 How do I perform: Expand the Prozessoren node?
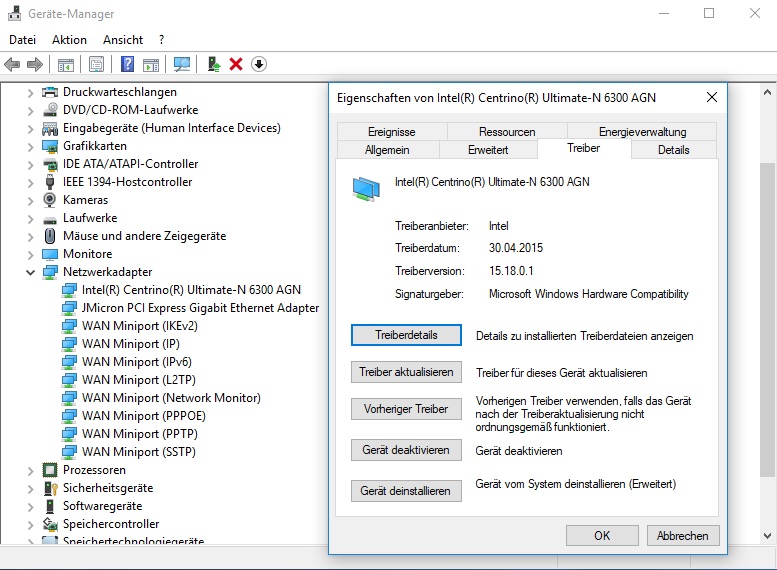(x=30, y=470)
